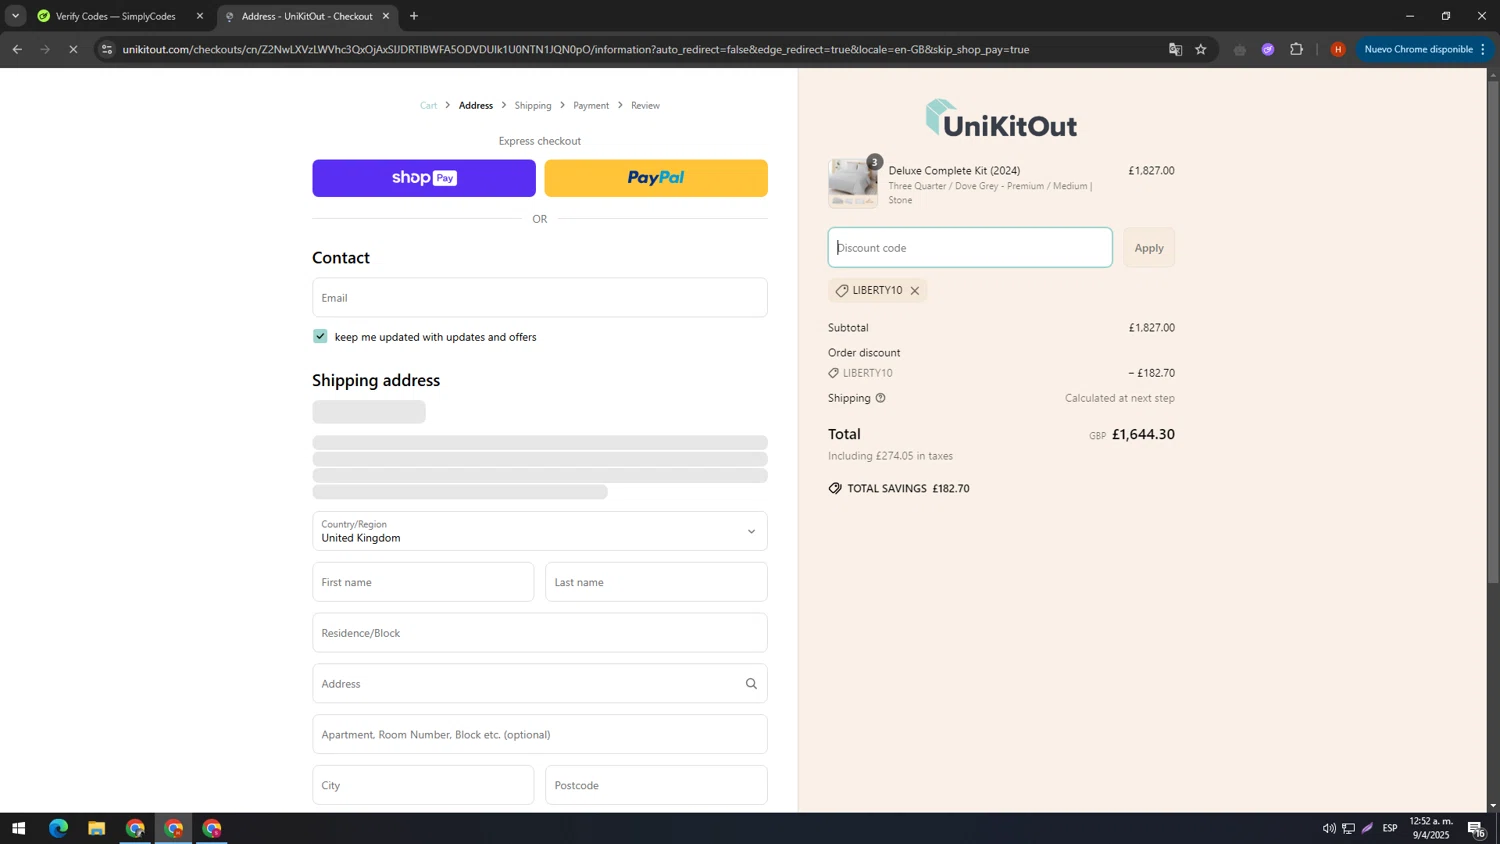Screen dimensions: 1500x844
Task: Click the volume icon in system tray
Action: point(1329,828)
